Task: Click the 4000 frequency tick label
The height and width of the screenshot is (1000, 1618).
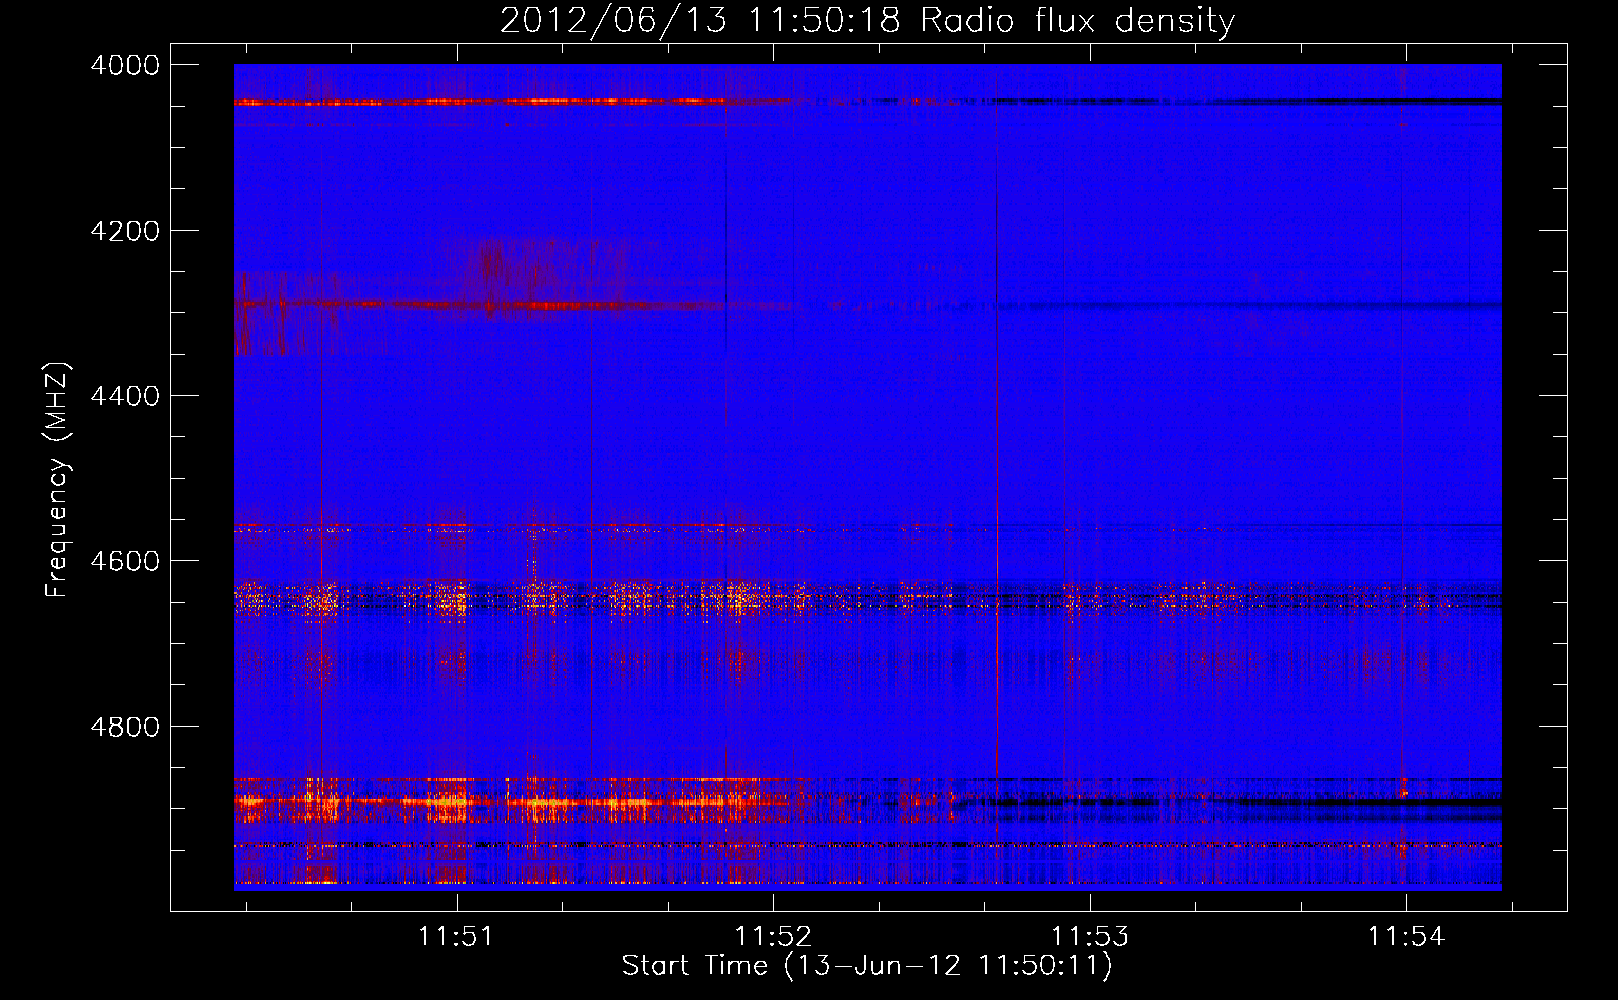Action: [125, 65]
